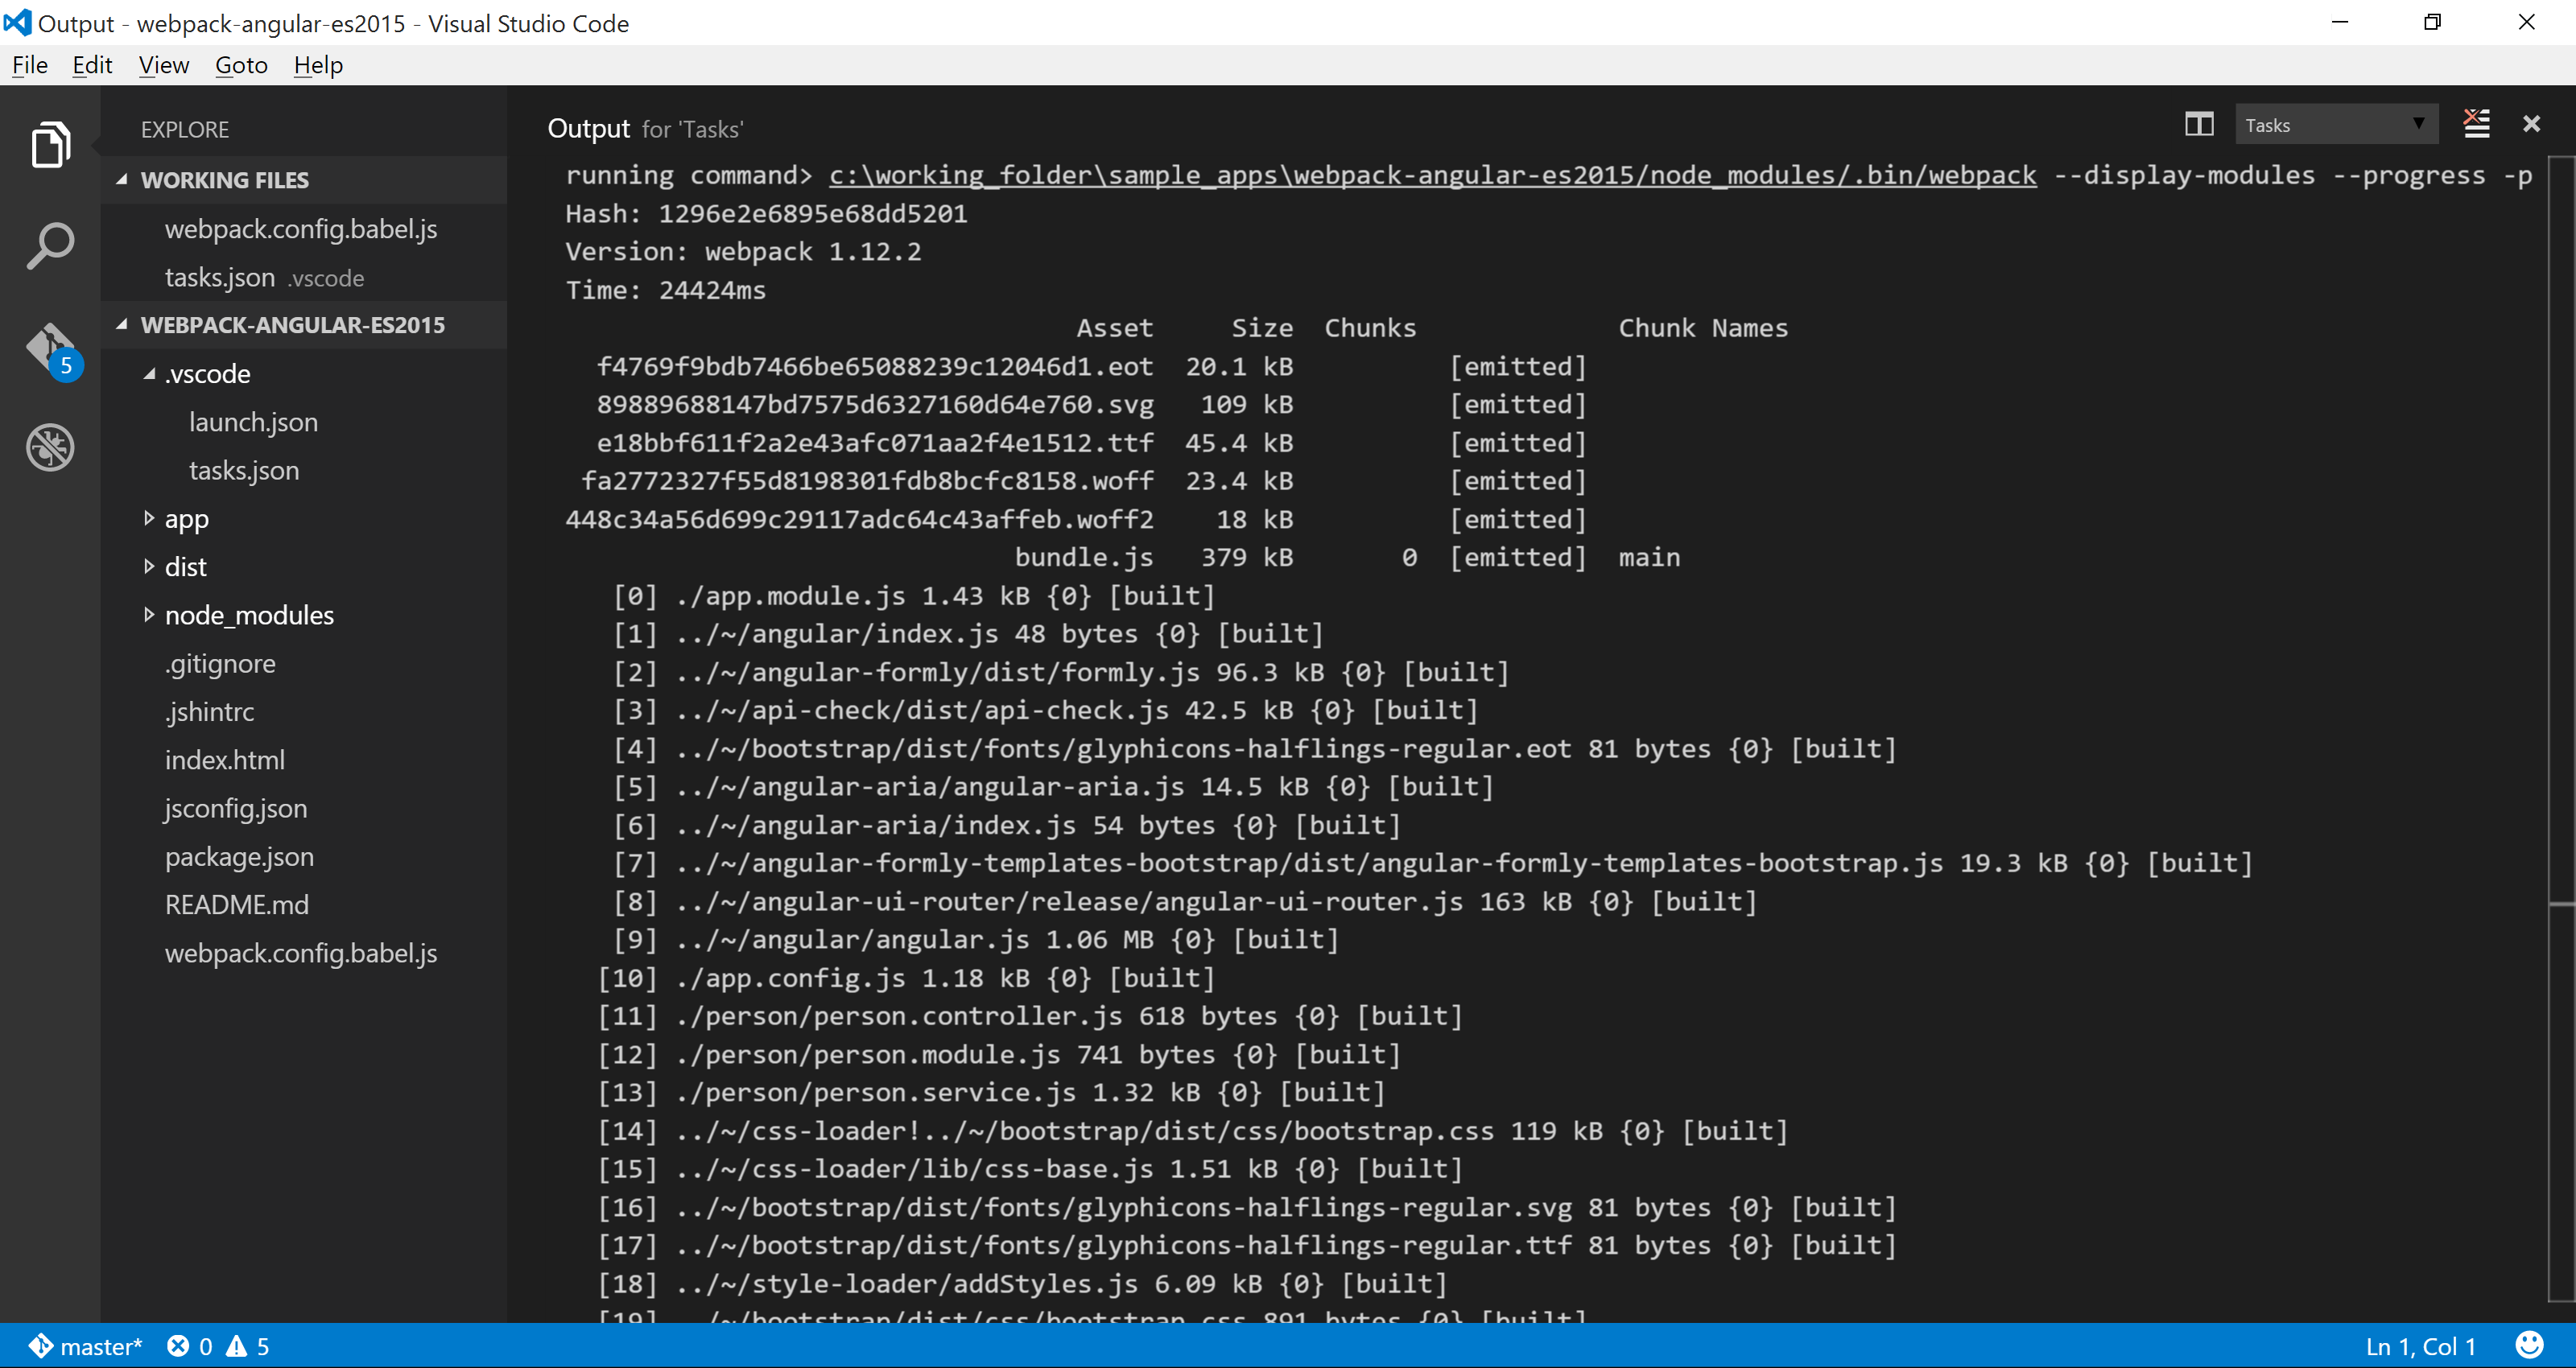Open the Tasks output channel dropdown
The width and height of the screenshot is (2576, 1368).
(x=2337, y=124)
